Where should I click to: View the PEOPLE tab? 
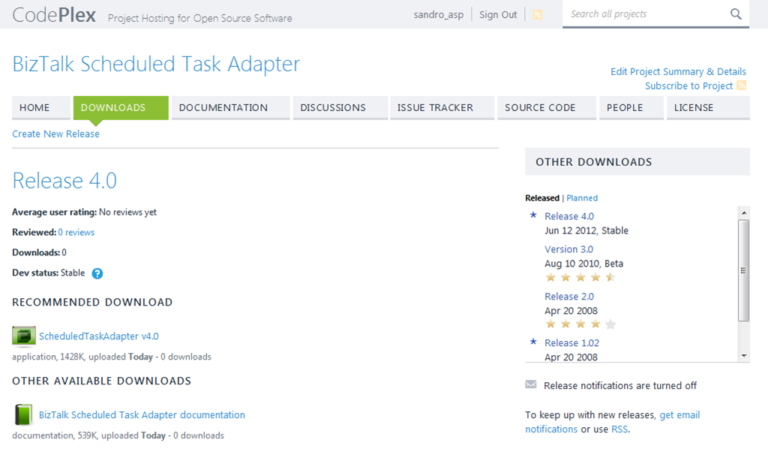631,108
